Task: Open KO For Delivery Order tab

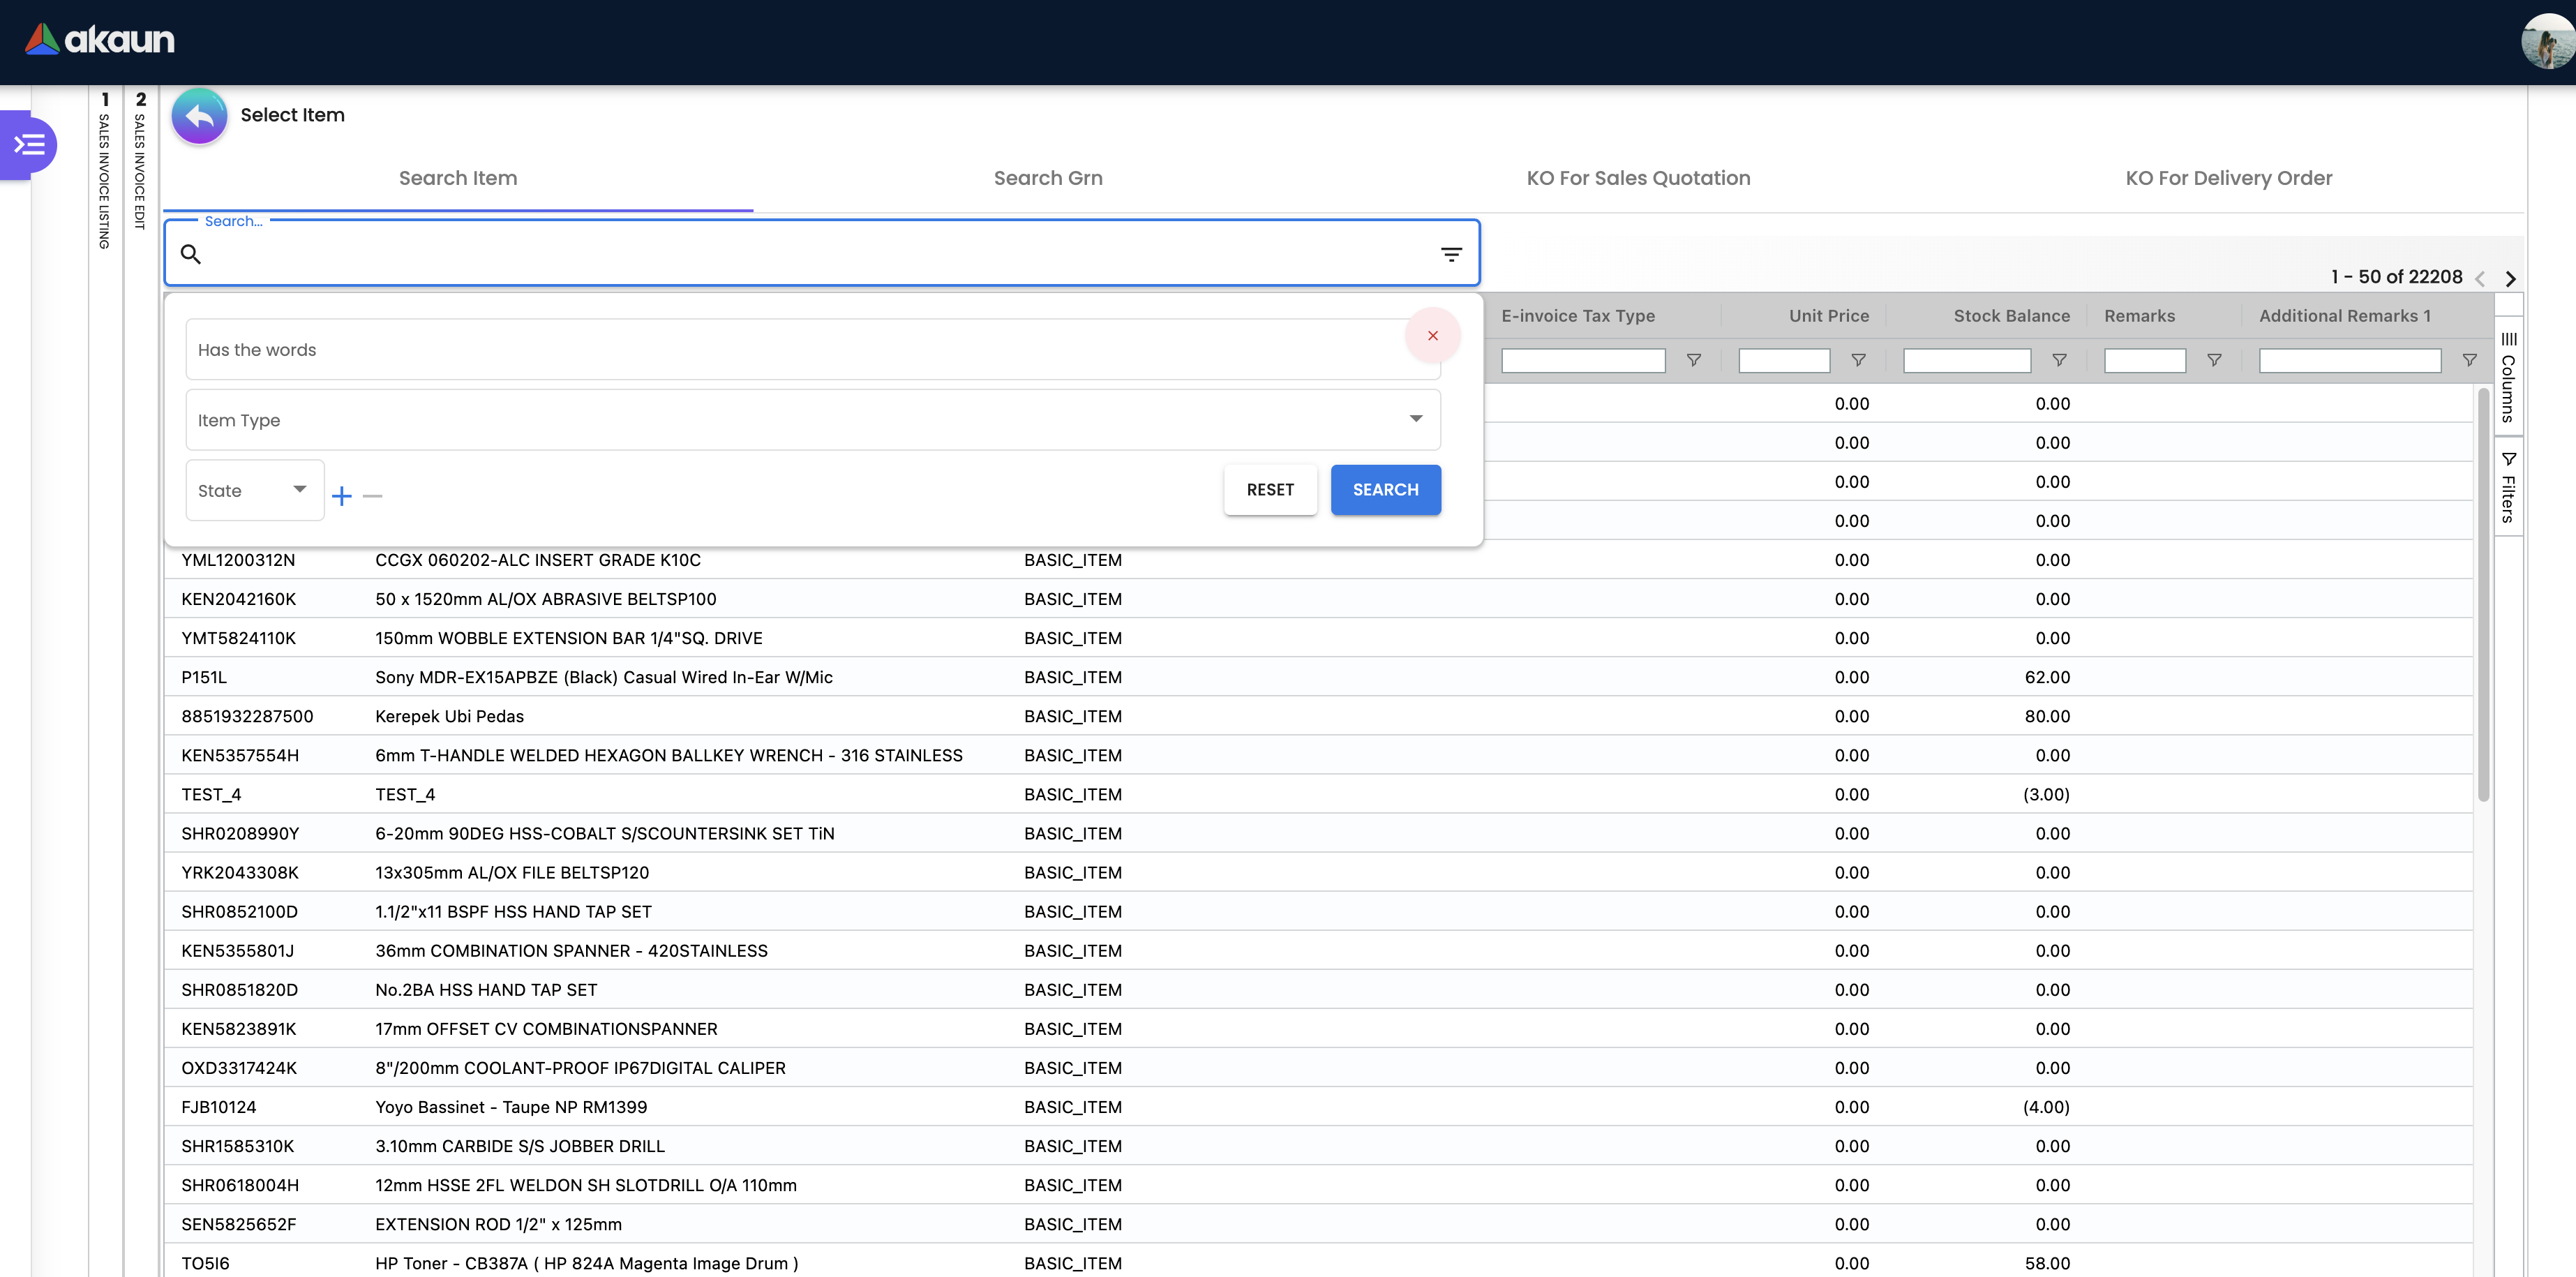Action: [2228, 178]
